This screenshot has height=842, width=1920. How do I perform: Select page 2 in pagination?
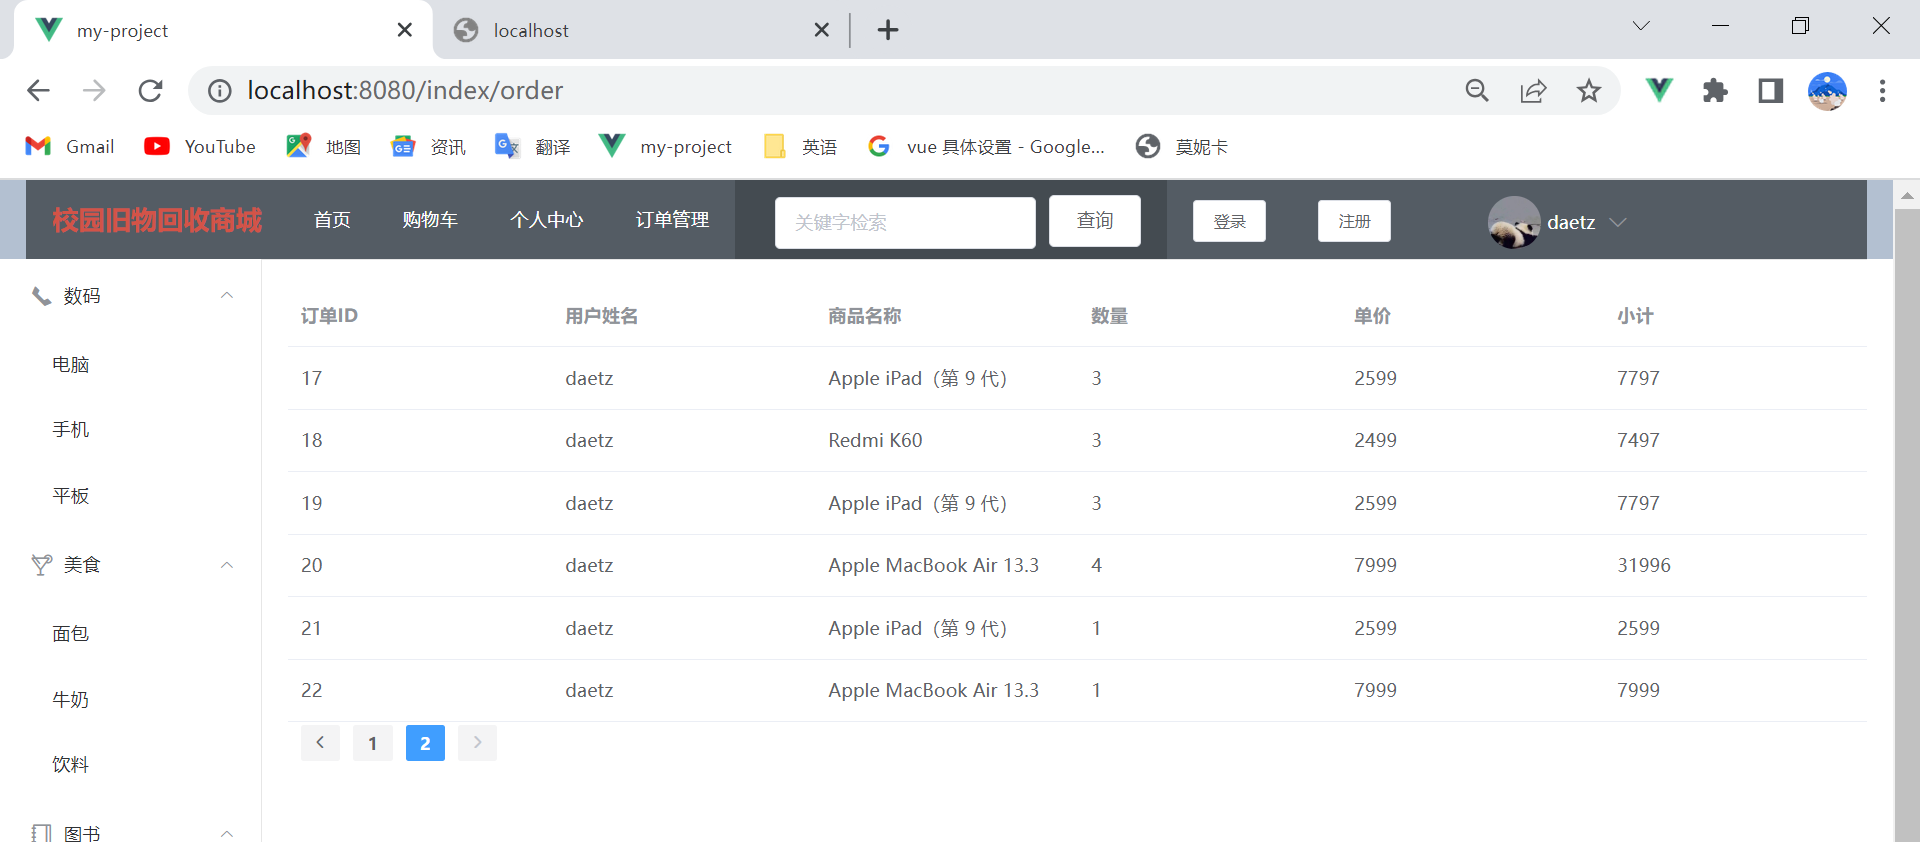tap(425, 743)
